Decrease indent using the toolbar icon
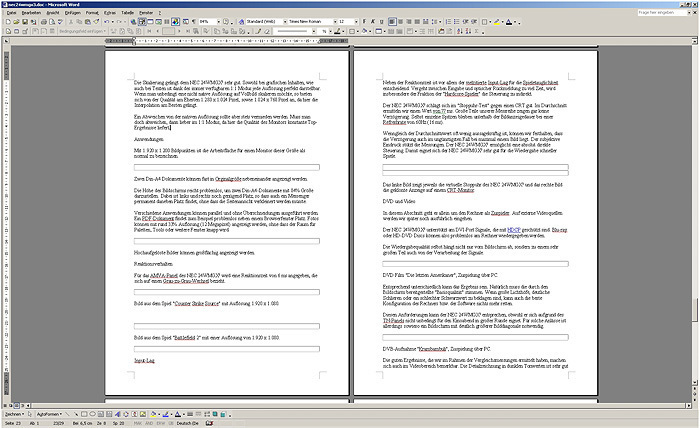The height and width of the screenshot is (428, 700). (466, 21)
